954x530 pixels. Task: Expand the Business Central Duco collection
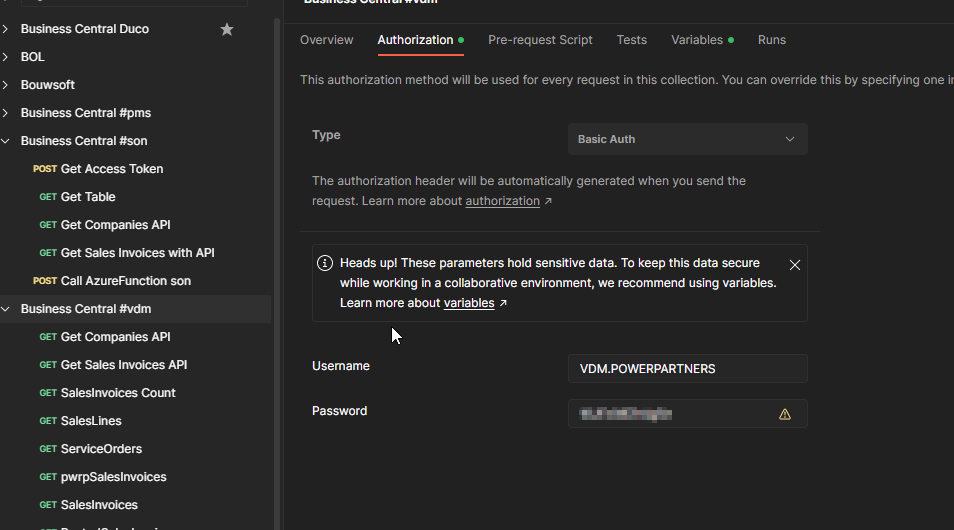click(5, 29)
